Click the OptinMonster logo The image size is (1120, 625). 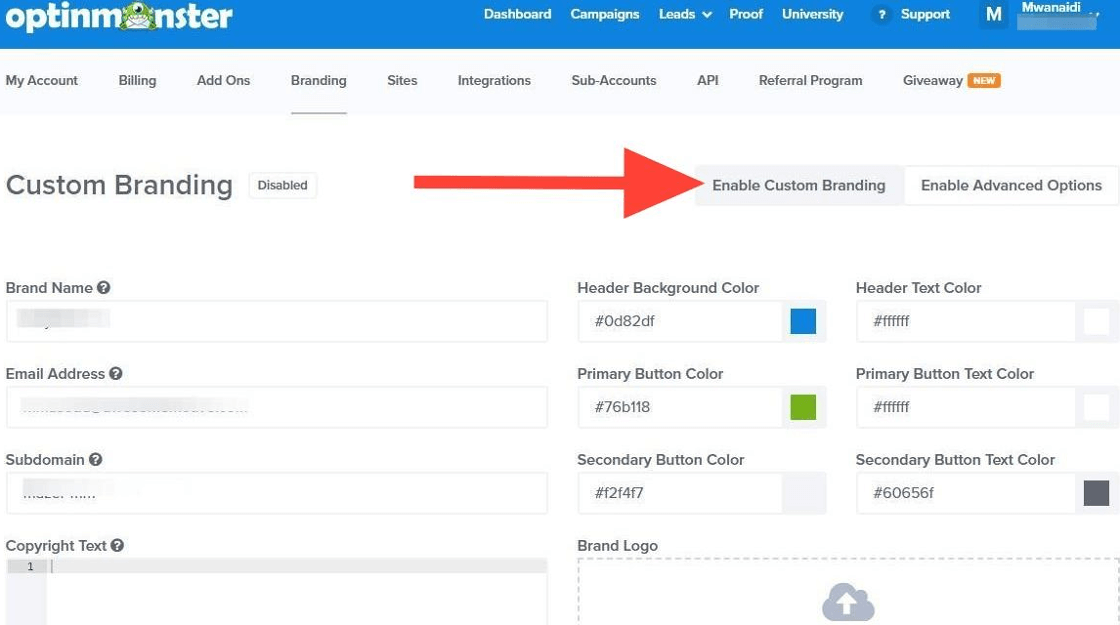pyautogui.click(x=119, y=16)
